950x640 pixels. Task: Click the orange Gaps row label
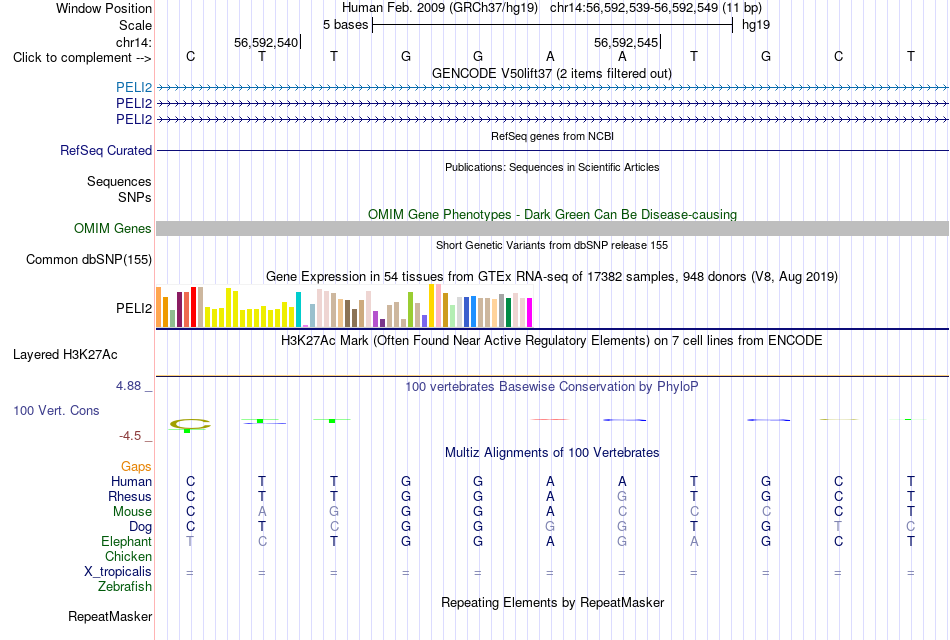click(136, 466)
